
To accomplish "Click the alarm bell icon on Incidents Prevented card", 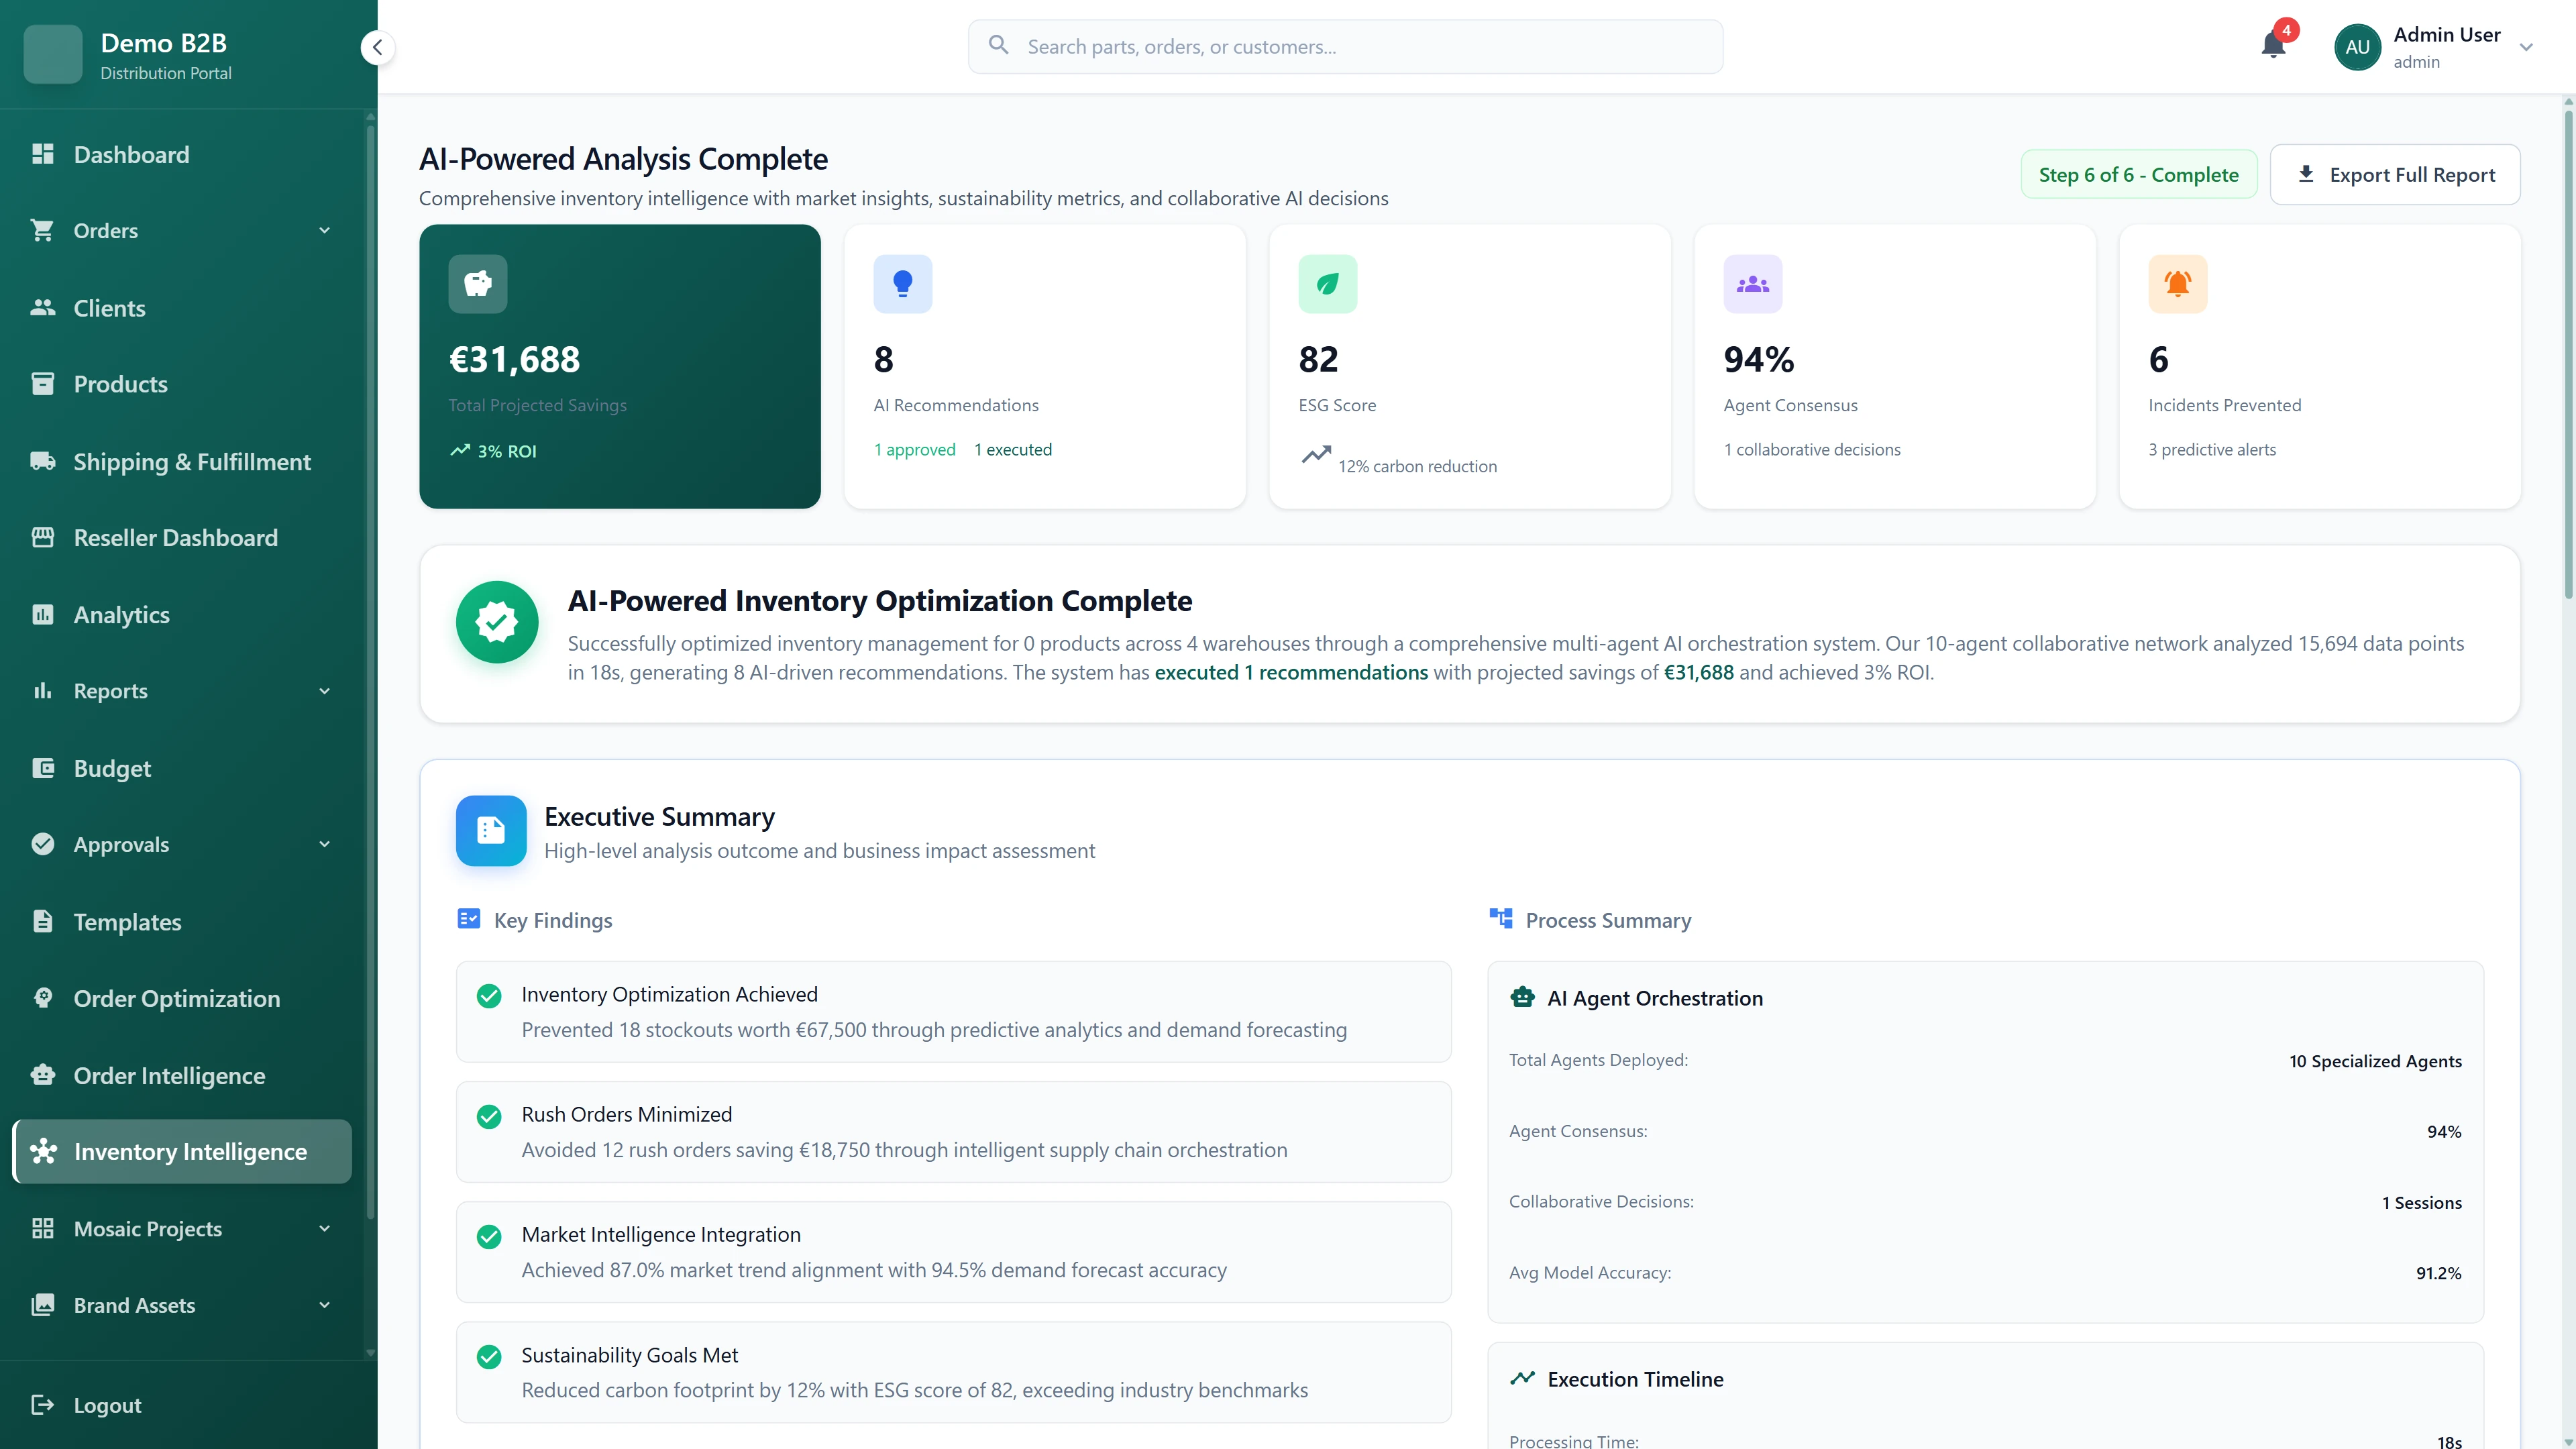I will click(2178, 283).
